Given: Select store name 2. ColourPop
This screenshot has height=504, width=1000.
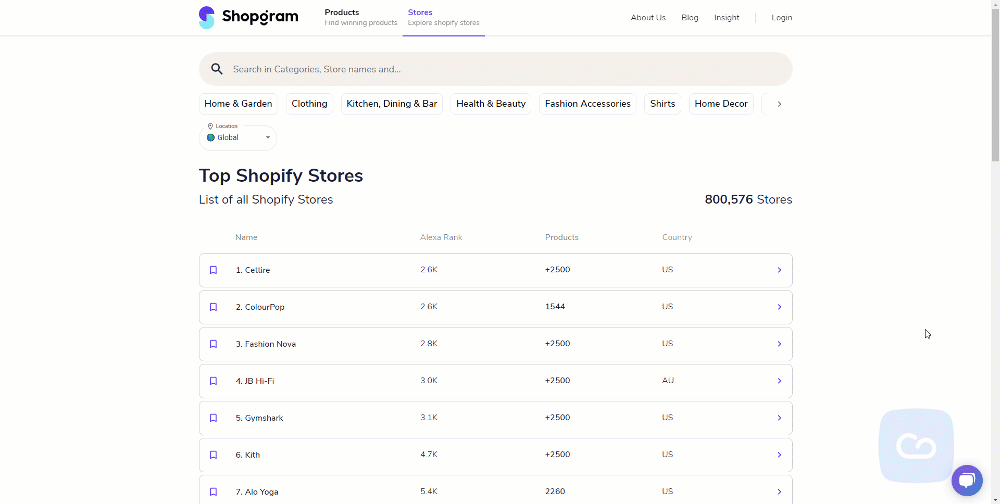Looking at the screenshot, I should tap(260, 308).
